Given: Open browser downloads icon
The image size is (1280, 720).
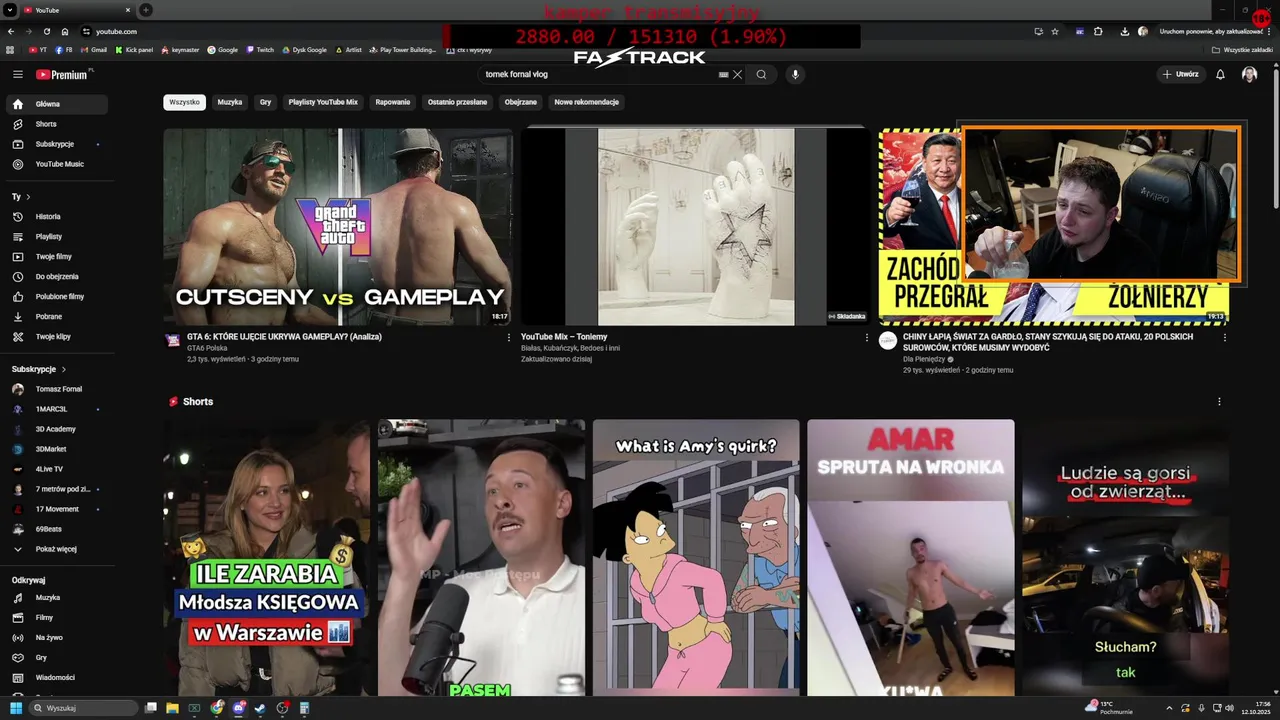Looking at the screenshot, I should (1126, 31).
